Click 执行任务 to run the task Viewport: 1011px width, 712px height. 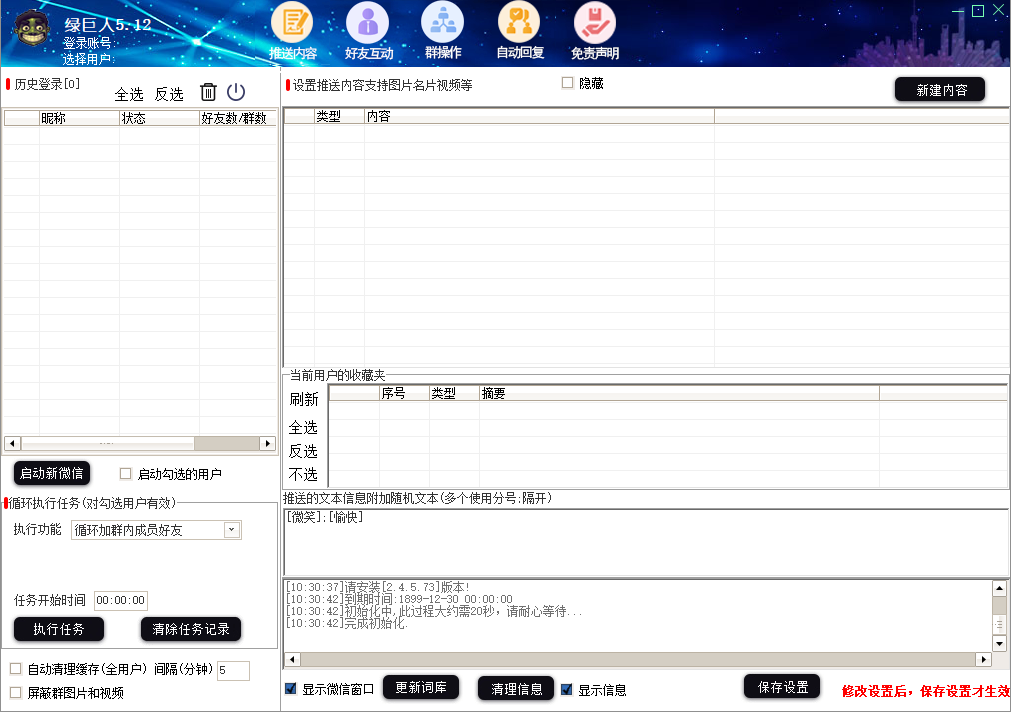coord(58,629)
